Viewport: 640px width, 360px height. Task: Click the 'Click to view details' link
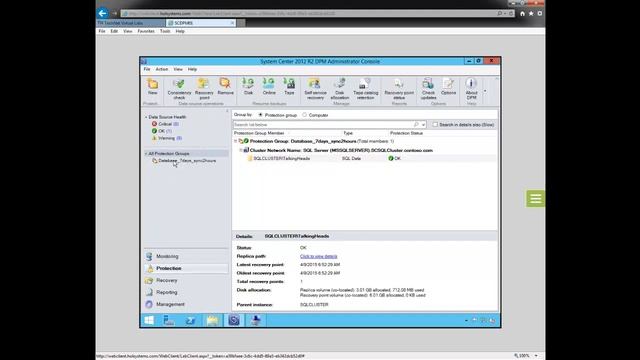(318, 256)
